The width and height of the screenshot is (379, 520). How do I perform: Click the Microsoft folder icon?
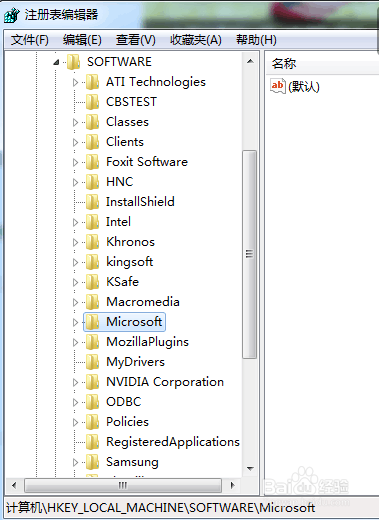[92, 322]
